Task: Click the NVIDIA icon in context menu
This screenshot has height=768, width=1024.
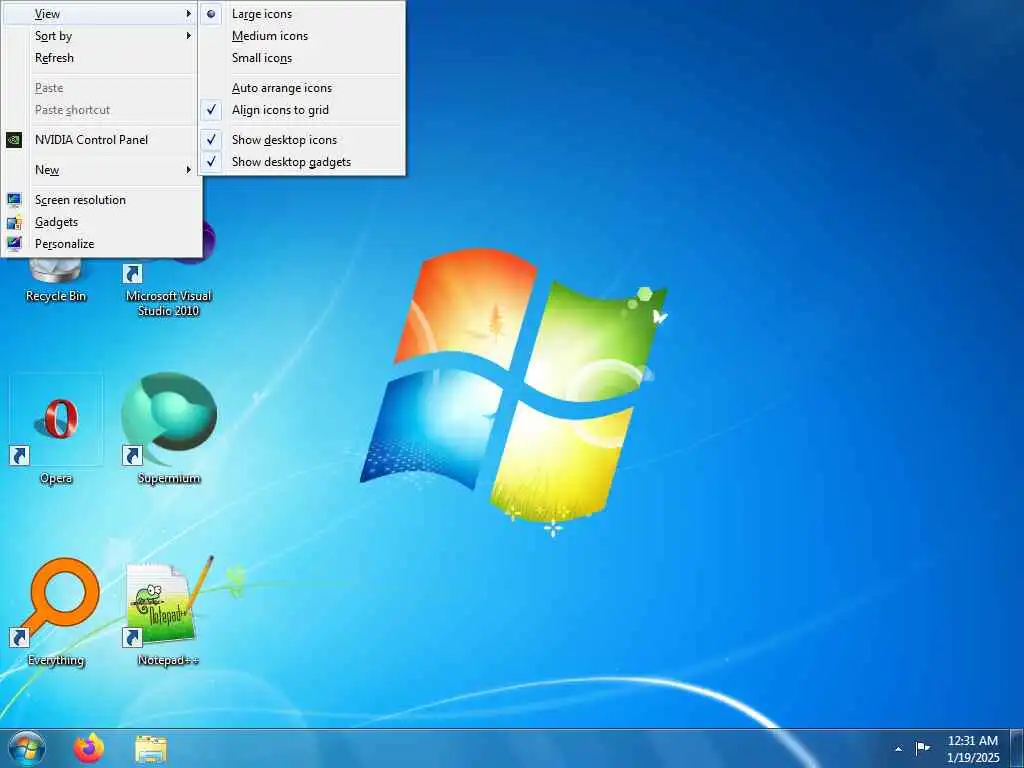Action: 14,140
